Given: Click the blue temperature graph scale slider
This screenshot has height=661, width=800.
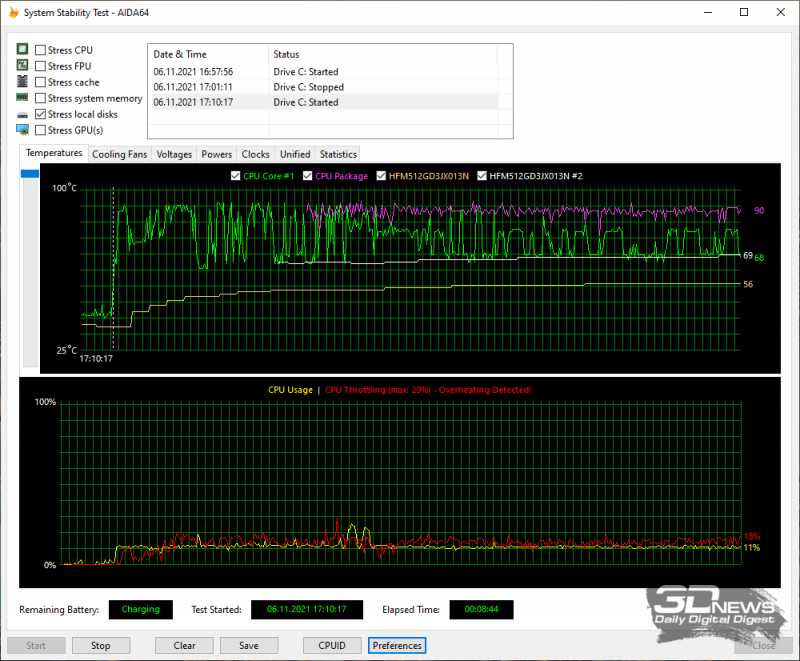Looking at the screenshot, I should tap(30, 174).
